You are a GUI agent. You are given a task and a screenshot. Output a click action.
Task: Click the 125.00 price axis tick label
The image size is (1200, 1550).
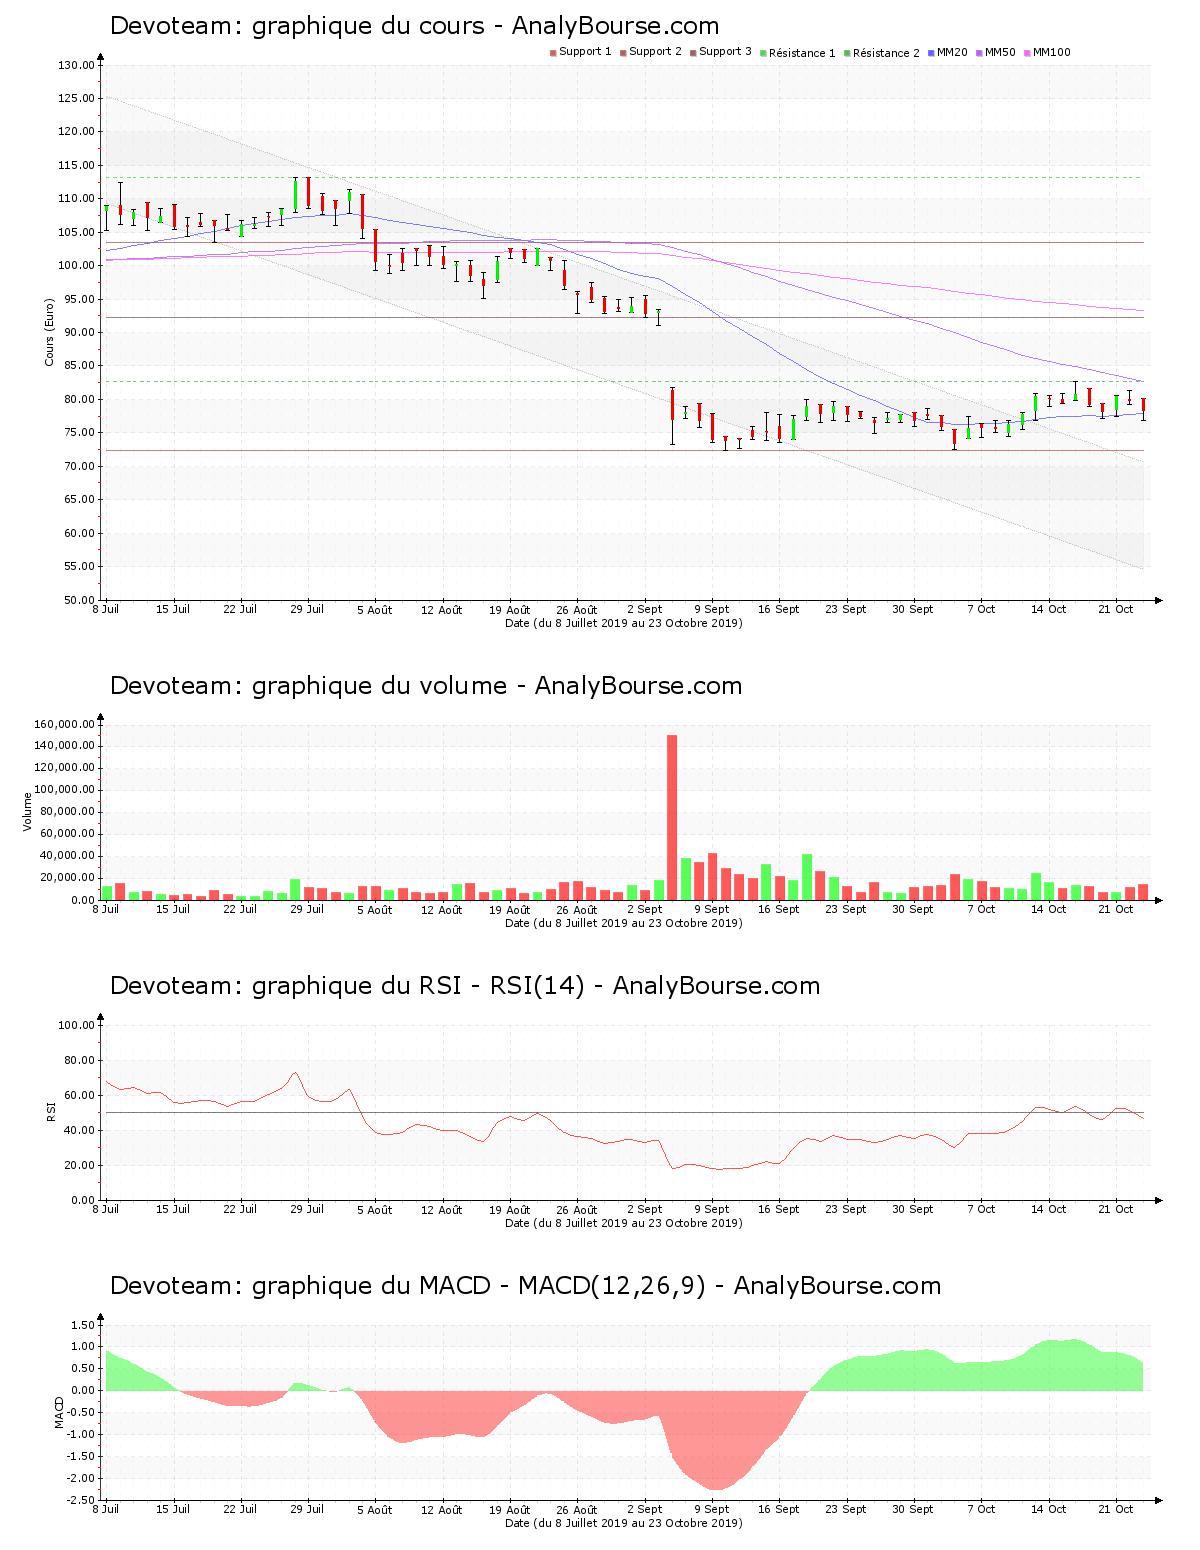tap(77, 98)
